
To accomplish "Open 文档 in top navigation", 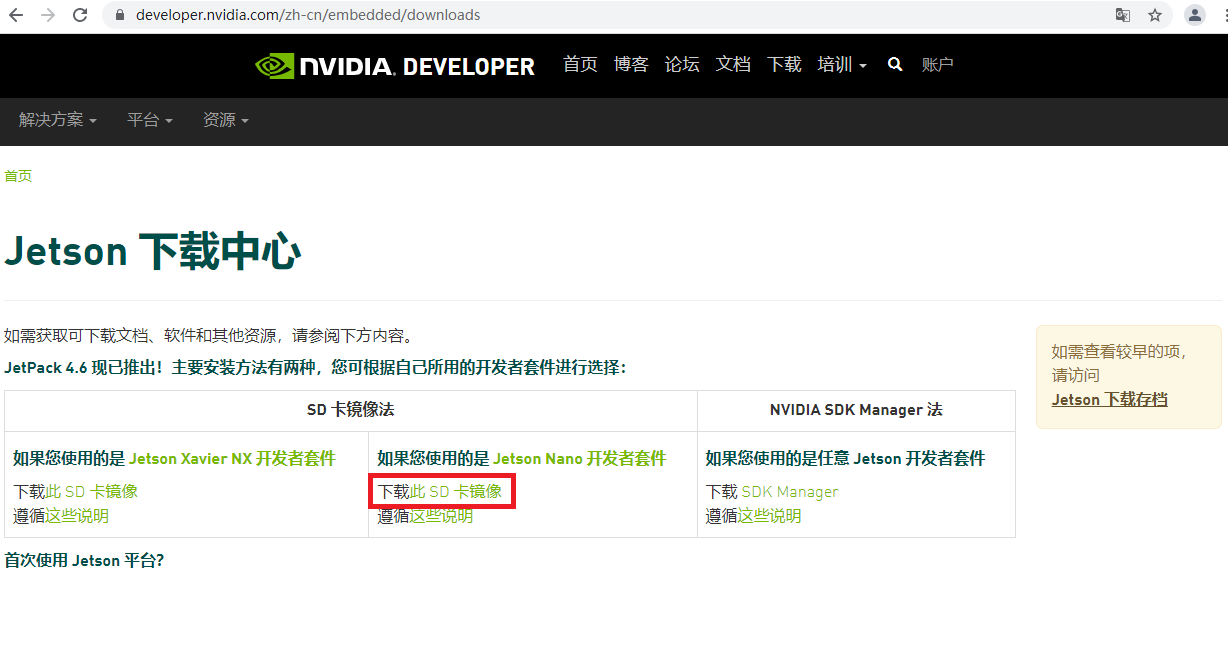I will (x=733, y=64).
